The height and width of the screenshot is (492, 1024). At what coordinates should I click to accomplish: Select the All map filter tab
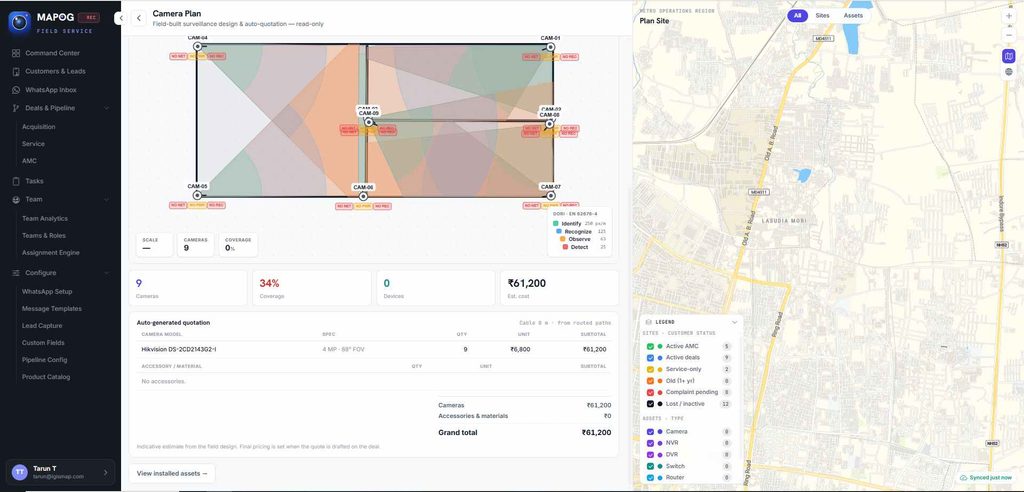click(797, 16)
